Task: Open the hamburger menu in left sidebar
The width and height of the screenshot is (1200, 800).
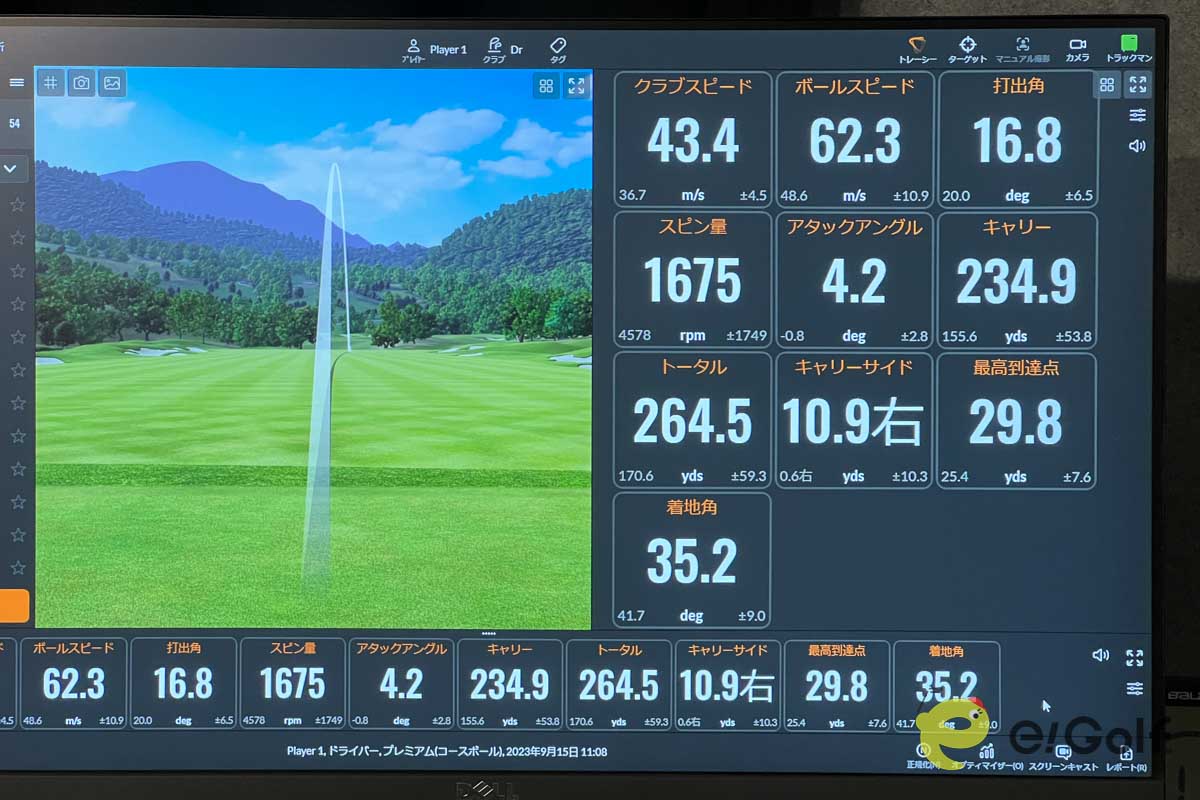Action: click(x=17, y=83)
